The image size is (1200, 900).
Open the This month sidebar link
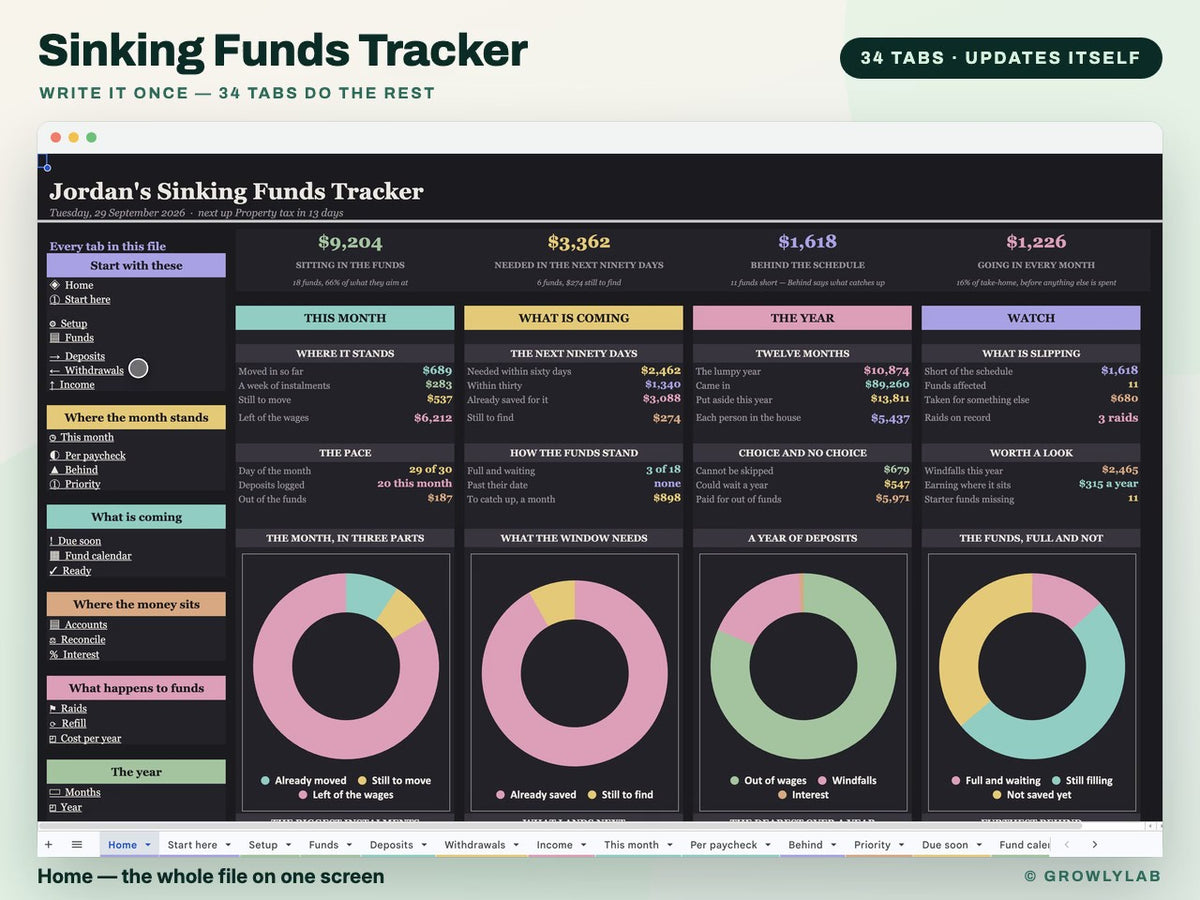pyautogui.click(x=81, y=437)
